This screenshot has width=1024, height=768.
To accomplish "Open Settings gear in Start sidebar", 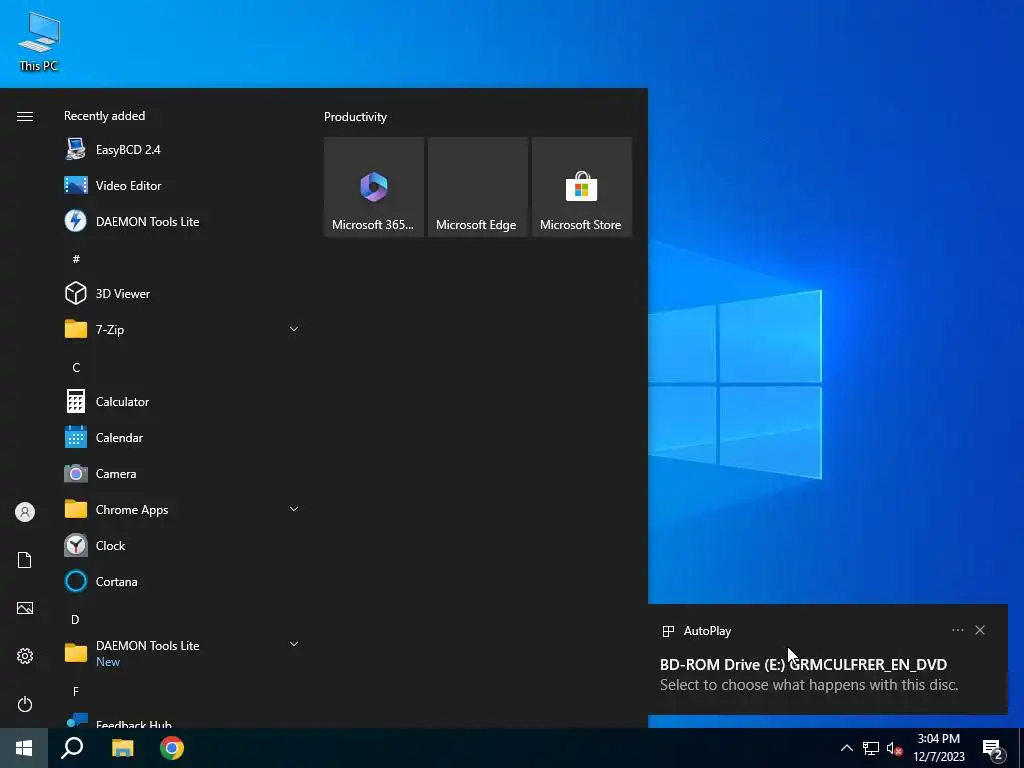I will tap(25, 656).
